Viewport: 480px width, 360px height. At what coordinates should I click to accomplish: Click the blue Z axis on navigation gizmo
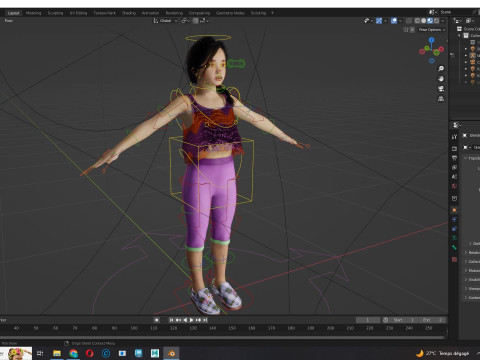pyautogui.click(x=432, y=40)
